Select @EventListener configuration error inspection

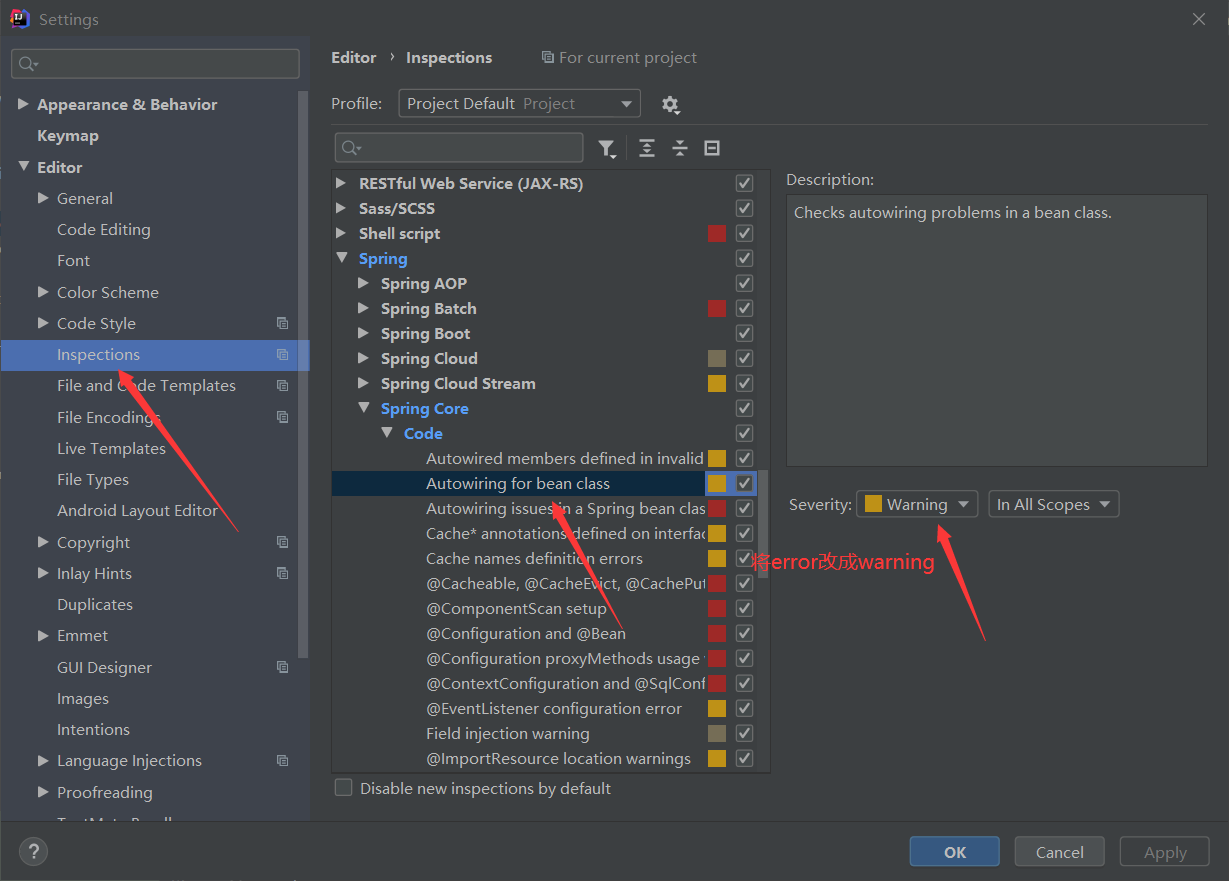tap(554, 708)
